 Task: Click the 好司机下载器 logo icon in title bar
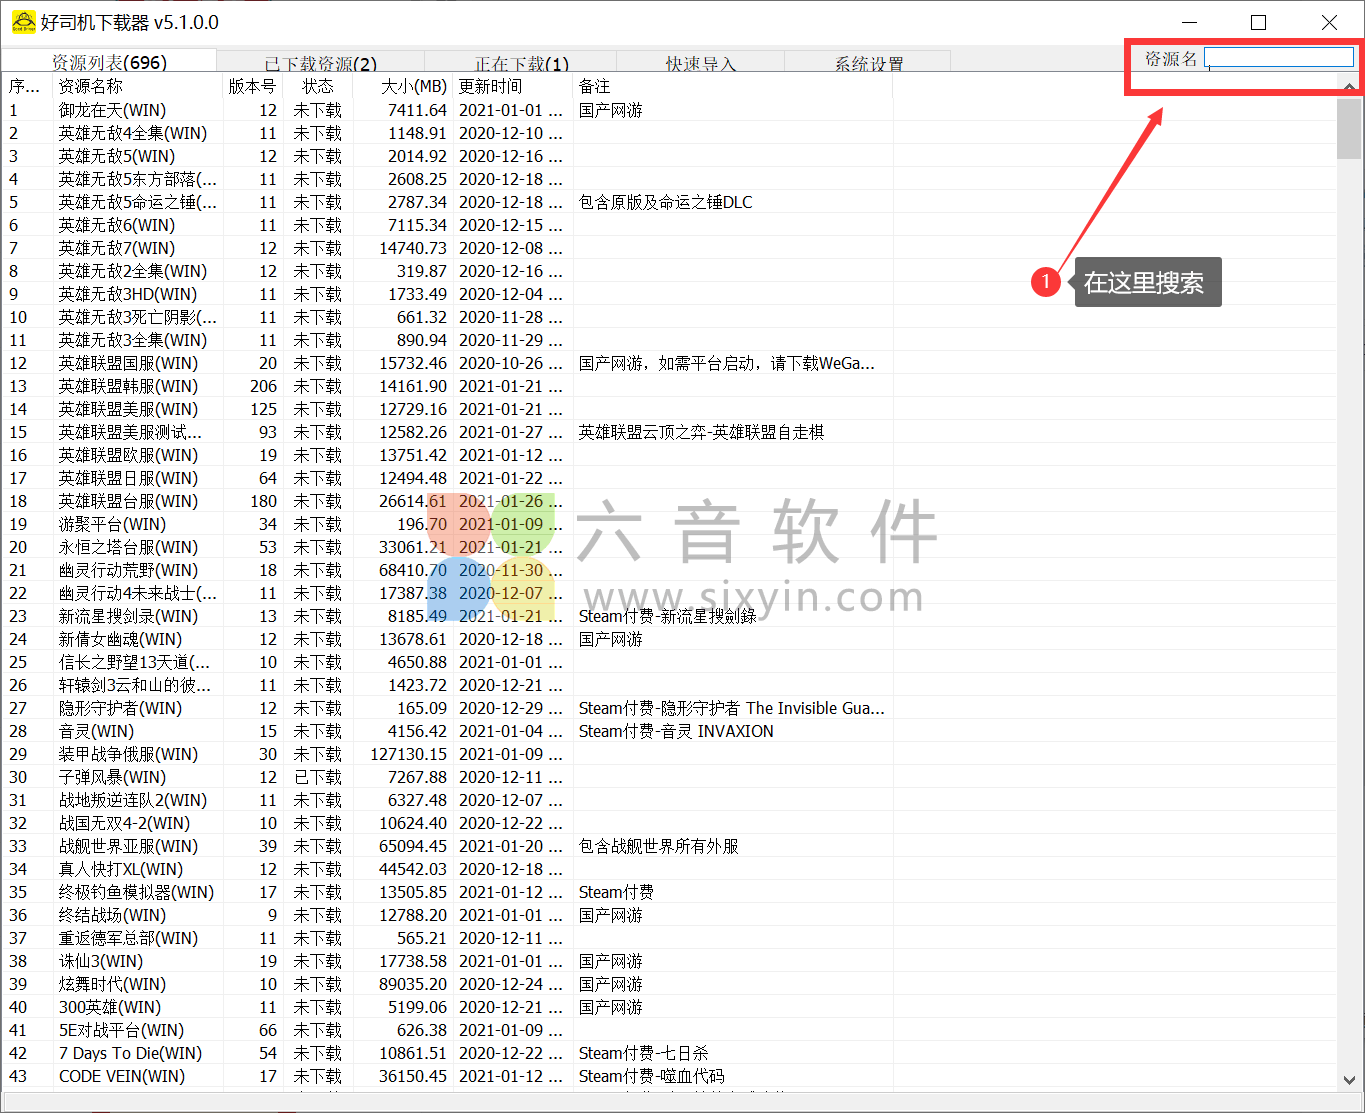22,21
